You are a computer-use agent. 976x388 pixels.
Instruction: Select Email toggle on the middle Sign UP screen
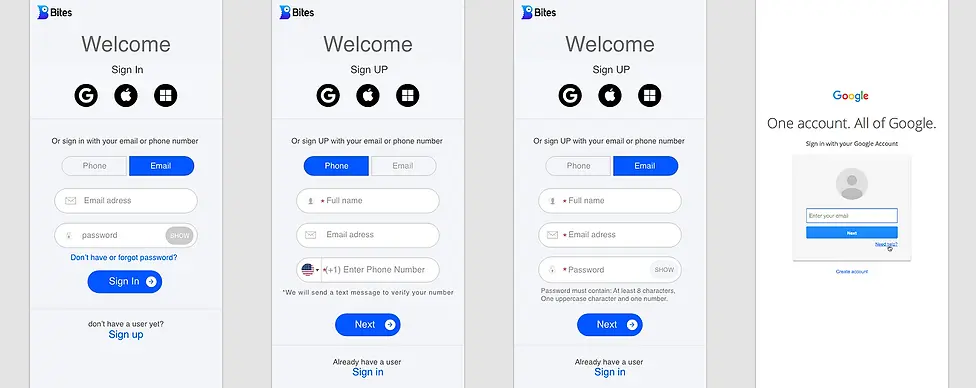click(403, 166)
